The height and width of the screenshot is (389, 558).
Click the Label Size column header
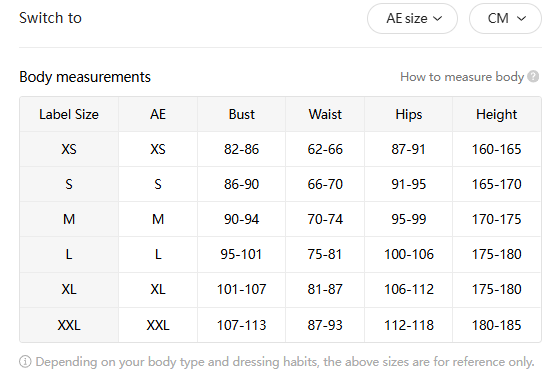69,114
